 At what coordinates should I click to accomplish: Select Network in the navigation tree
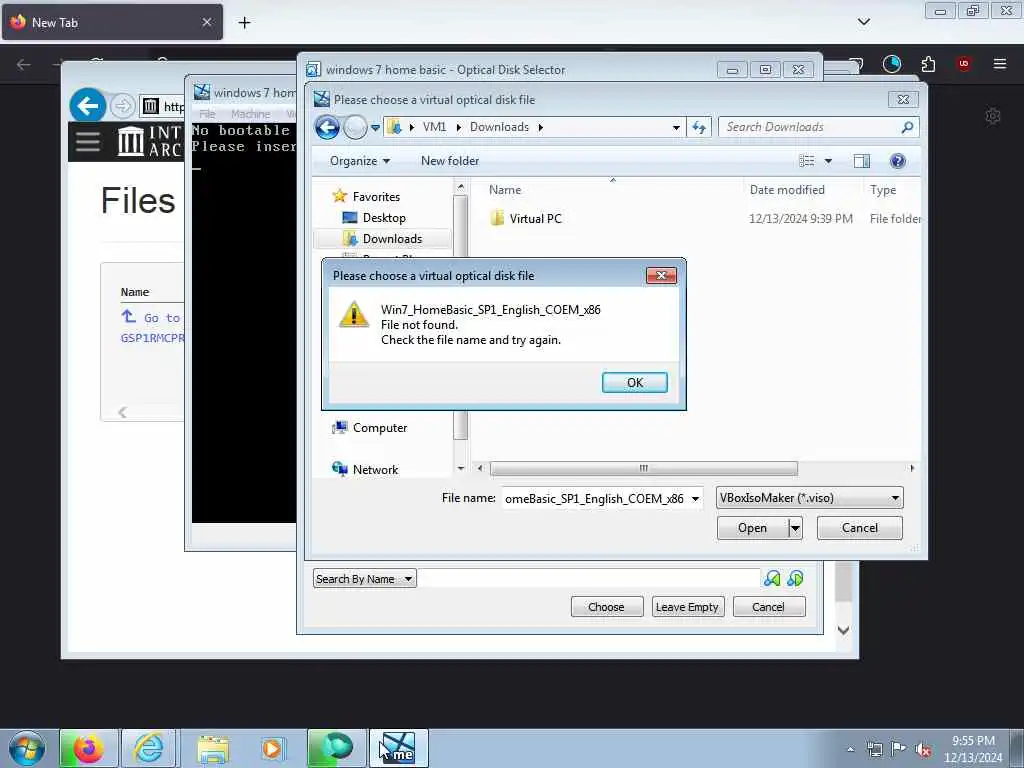(375, 470)
